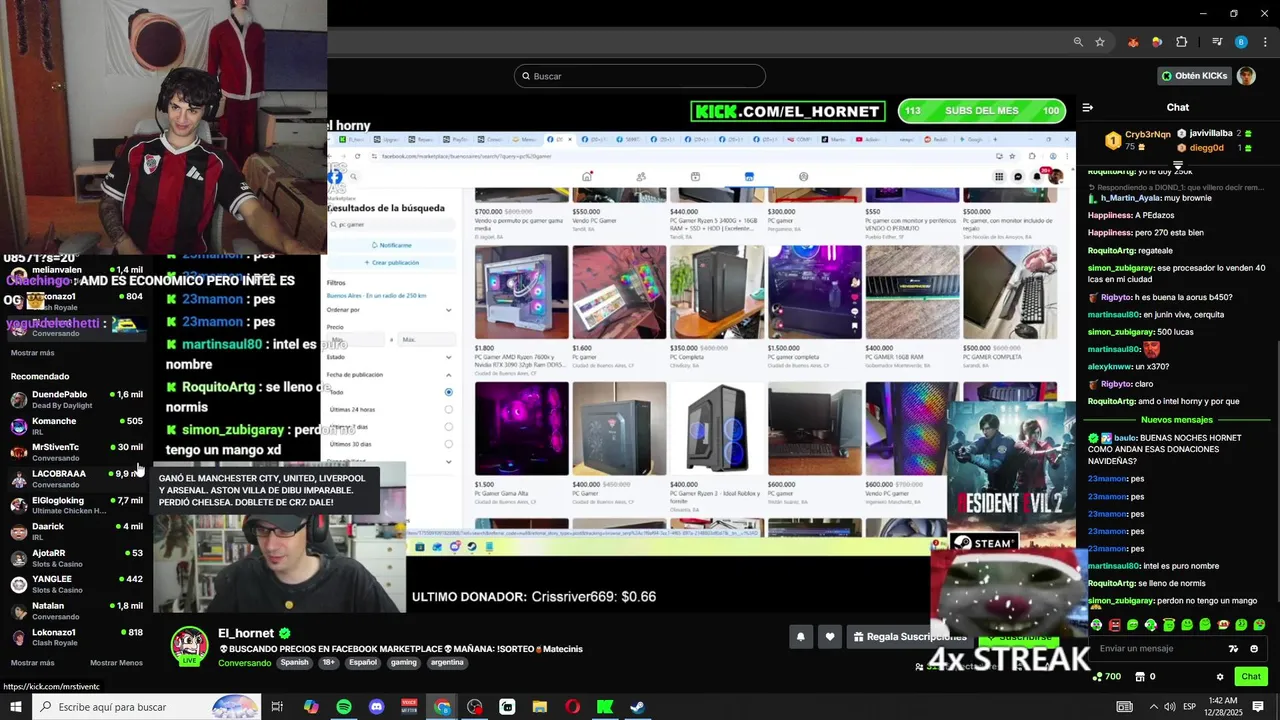Expand 'Estado' filter in Marketplace
Image resolution: width=1280 pixels, height=720 pixels.
[x=448, y=357]
